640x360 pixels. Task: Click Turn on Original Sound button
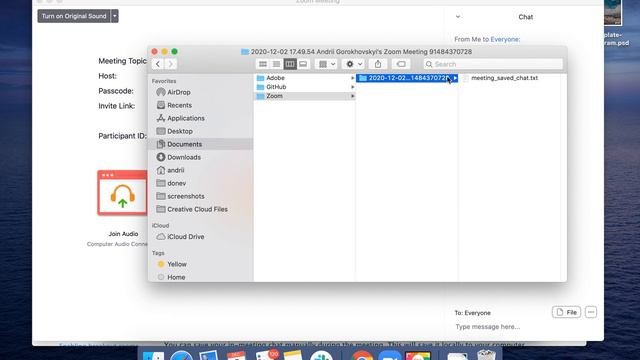point(74,16)
